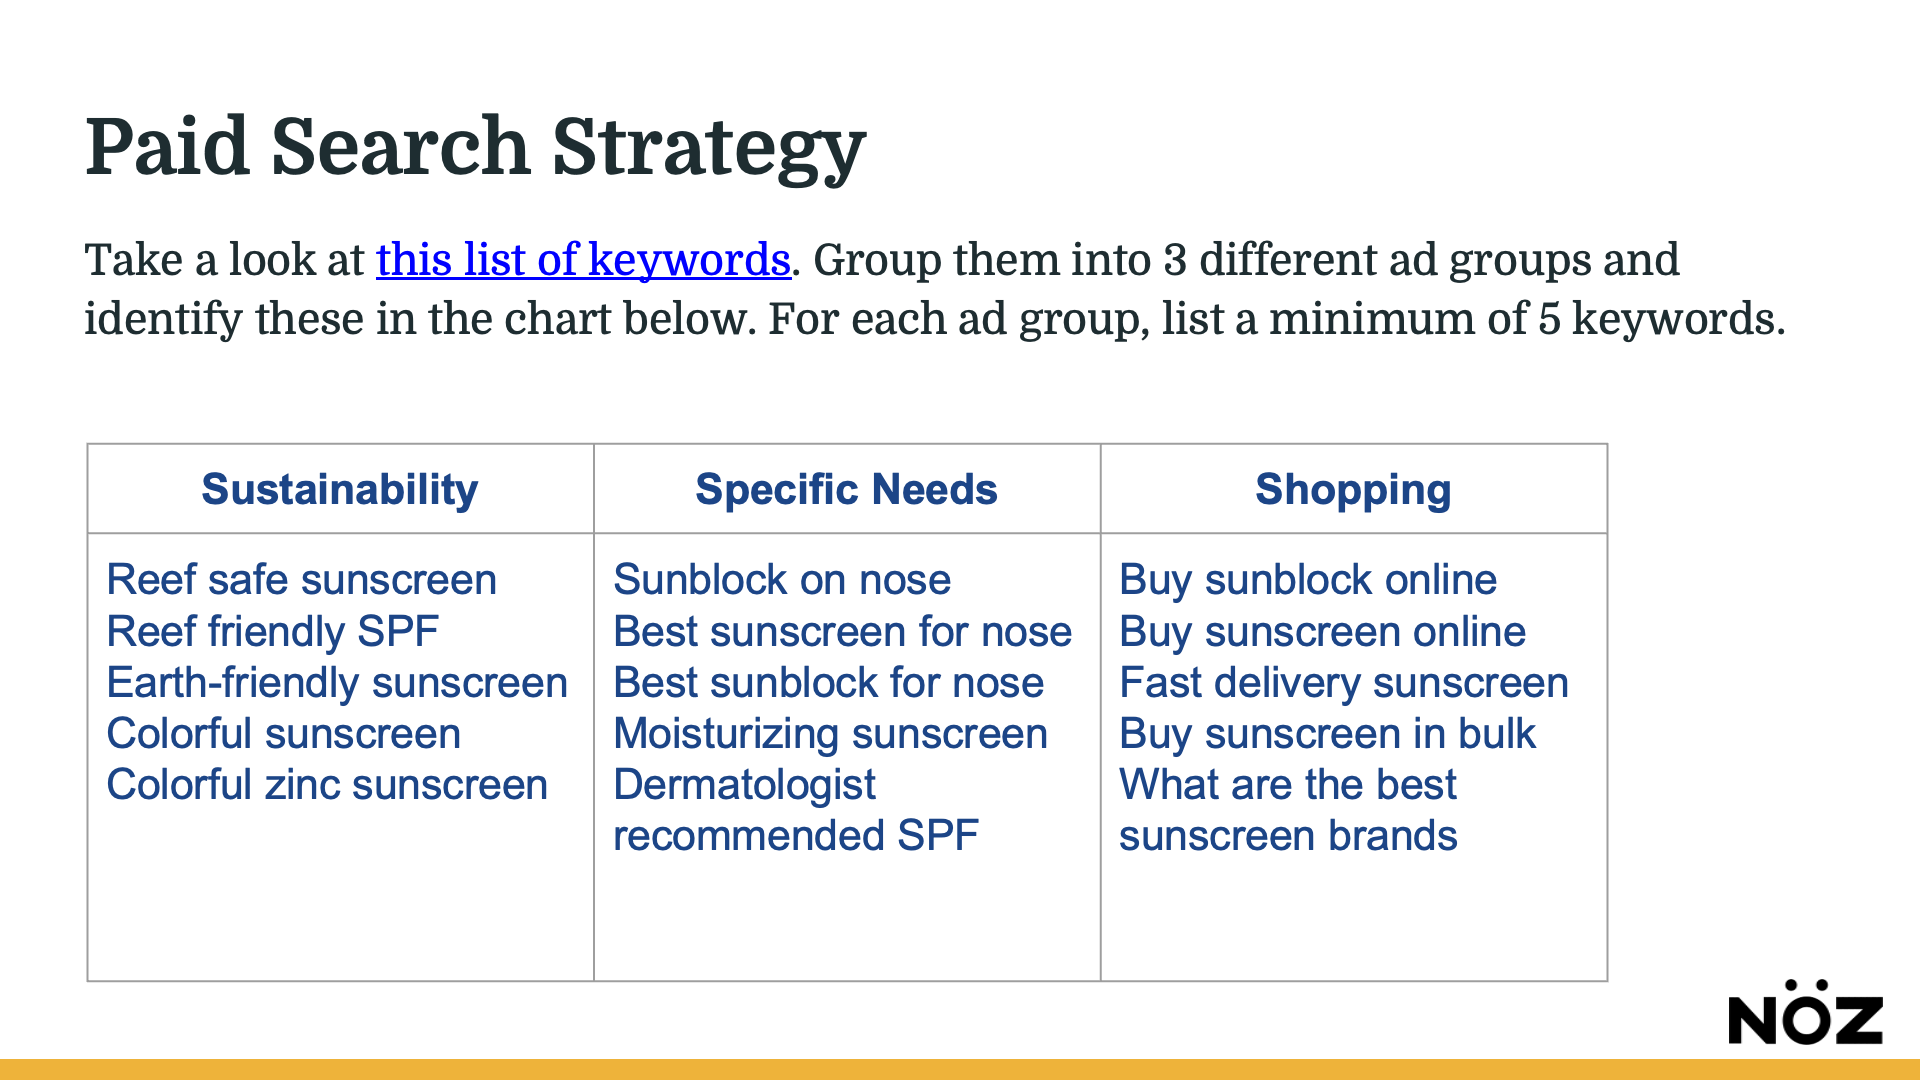This screenshot has width=1920, height=1080.
Task: Click the Paid Search Strategy title
Action: pyautogui.click(x=475, y=147)
